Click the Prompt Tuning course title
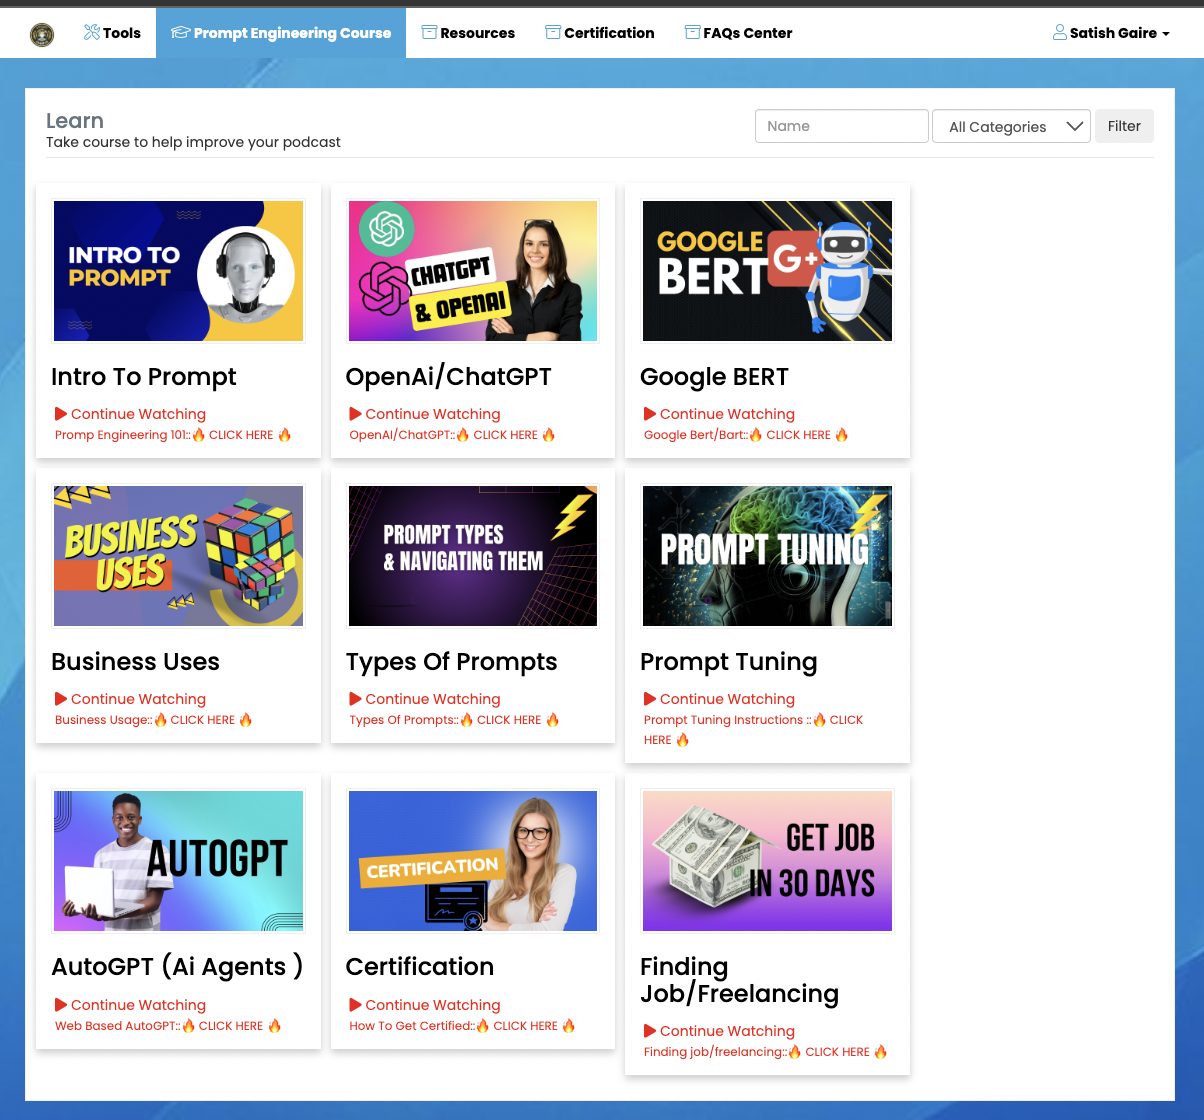The height and width of the screenshot is (1120, 1204). click(729, 662)
